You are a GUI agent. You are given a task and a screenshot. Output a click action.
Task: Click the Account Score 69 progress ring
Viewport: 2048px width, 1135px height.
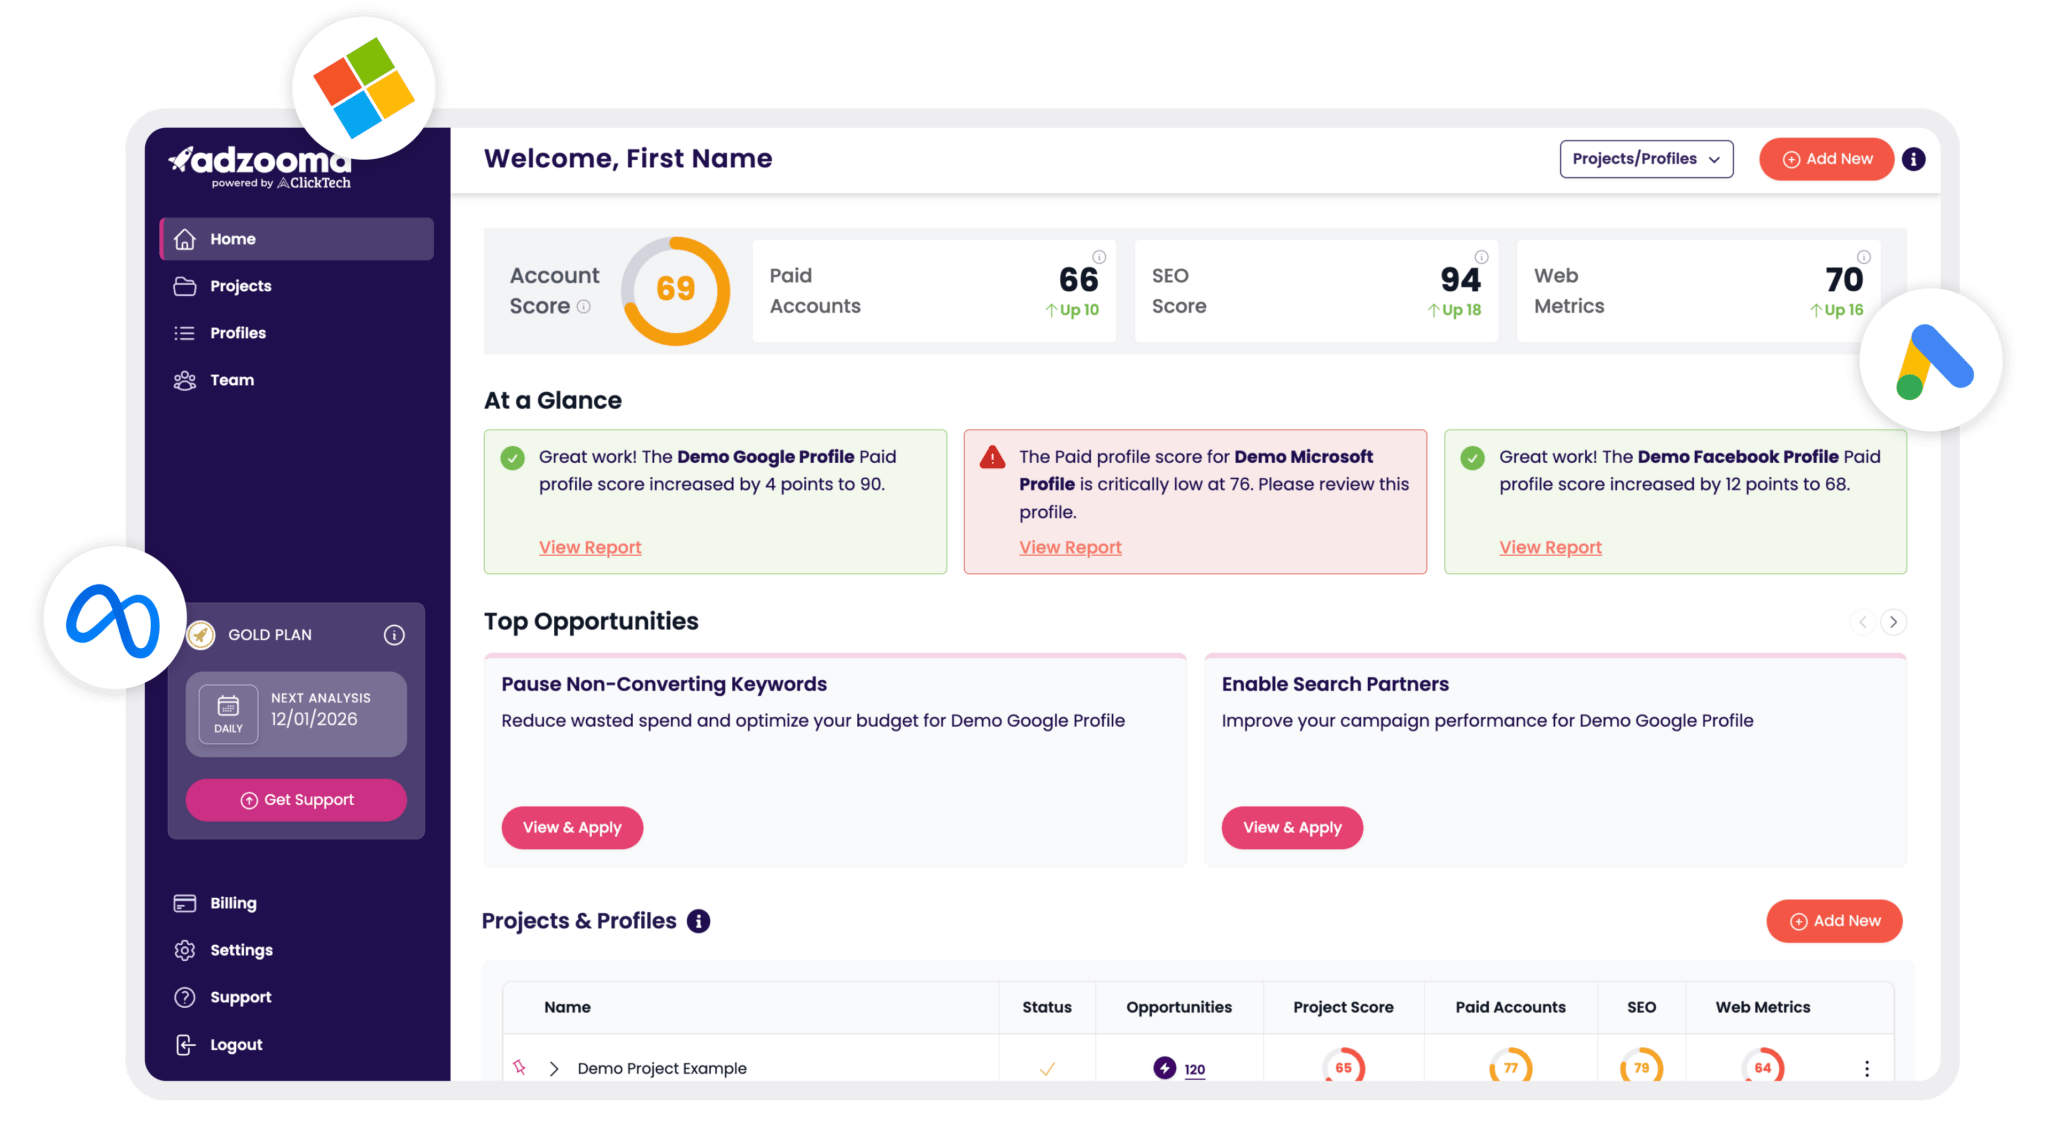coord(676,290)
